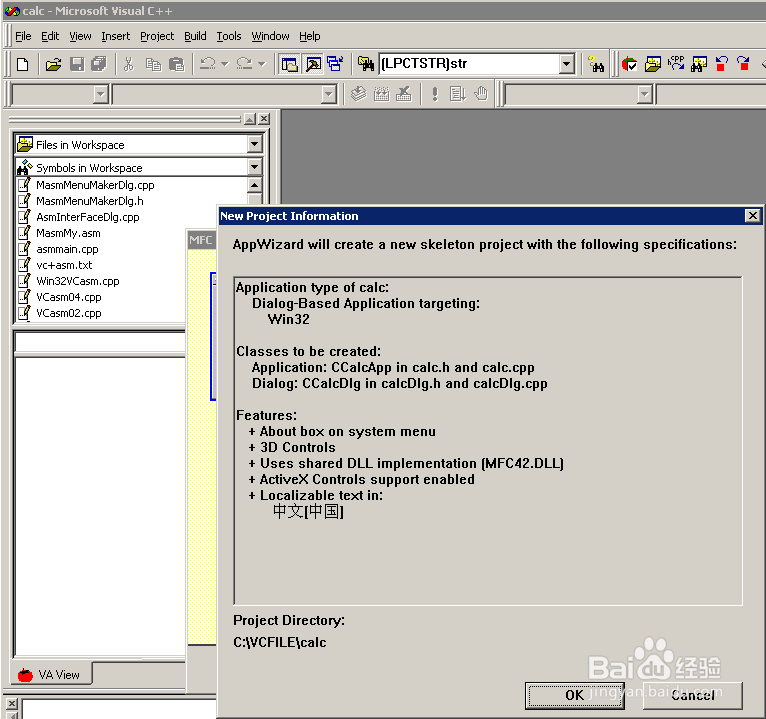Click the workspace panel expand arrow button
The image size is (766, 719).
coord(250,119)
